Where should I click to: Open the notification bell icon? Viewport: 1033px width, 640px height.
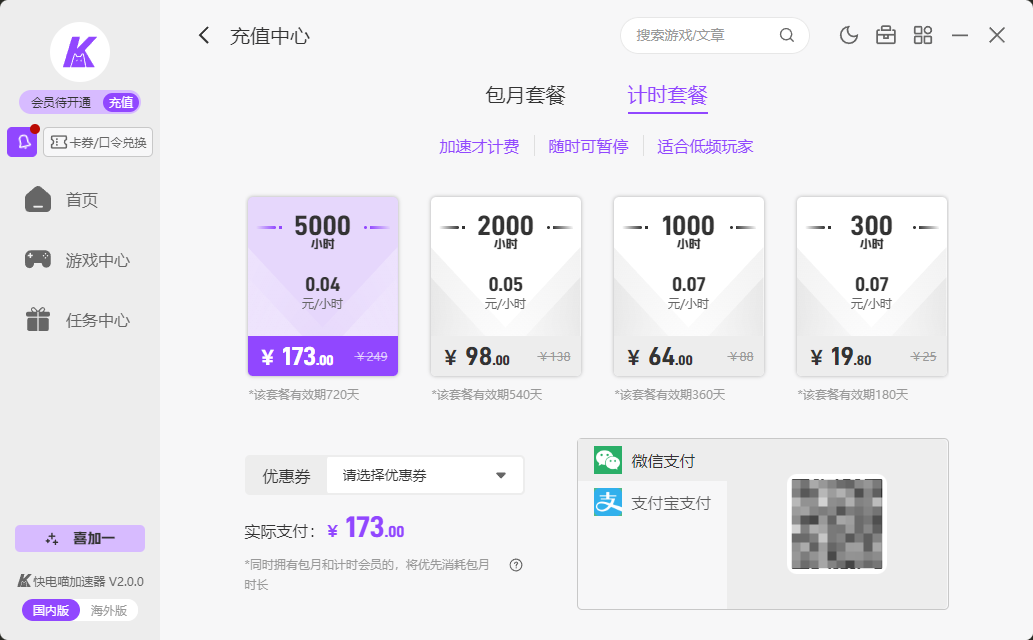pos(22,142)
